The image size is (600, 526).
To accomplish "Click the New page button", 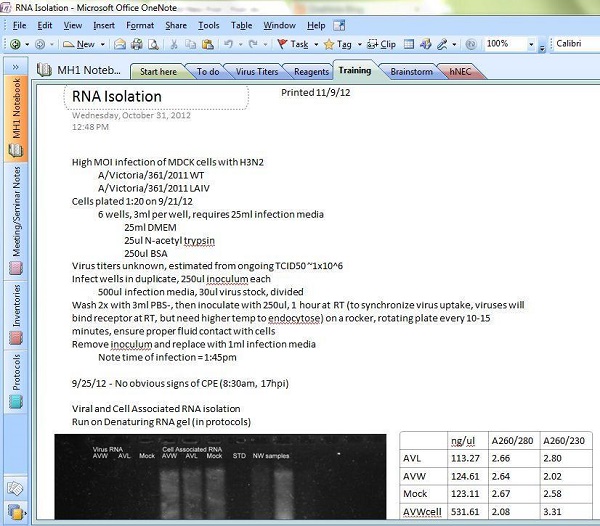I will (x=78, y=44).
